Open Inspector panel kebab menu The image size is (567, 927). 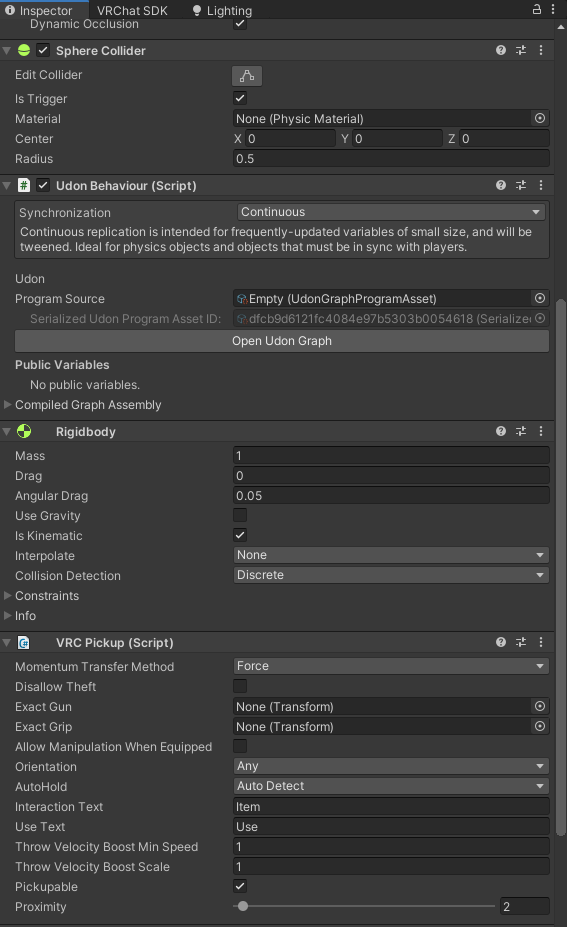pos(553,9)
